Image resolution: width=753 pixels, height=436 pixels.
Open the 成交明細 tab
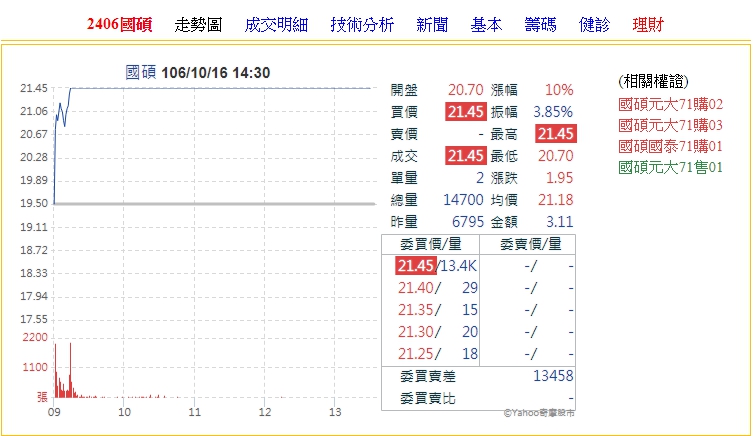point(276,24)
